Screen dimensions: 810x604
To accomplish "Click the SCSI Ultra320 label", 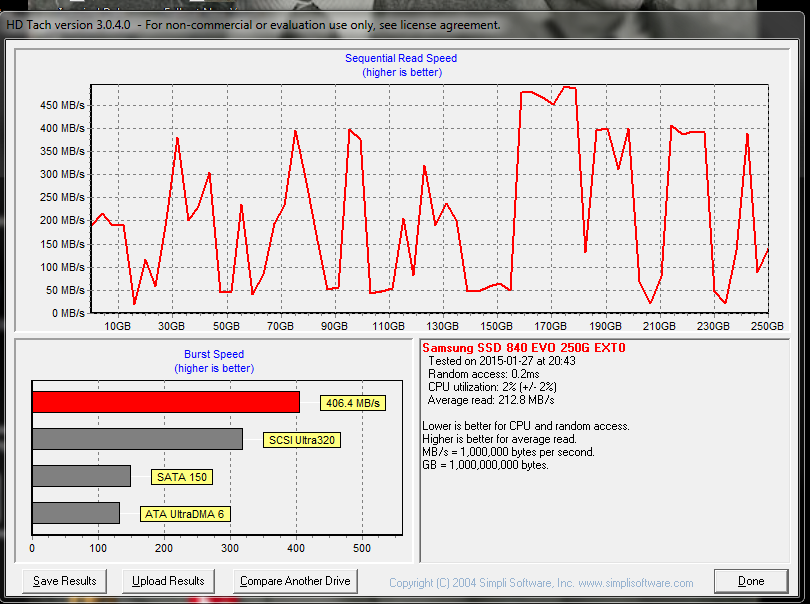I will tap(302, 440).
